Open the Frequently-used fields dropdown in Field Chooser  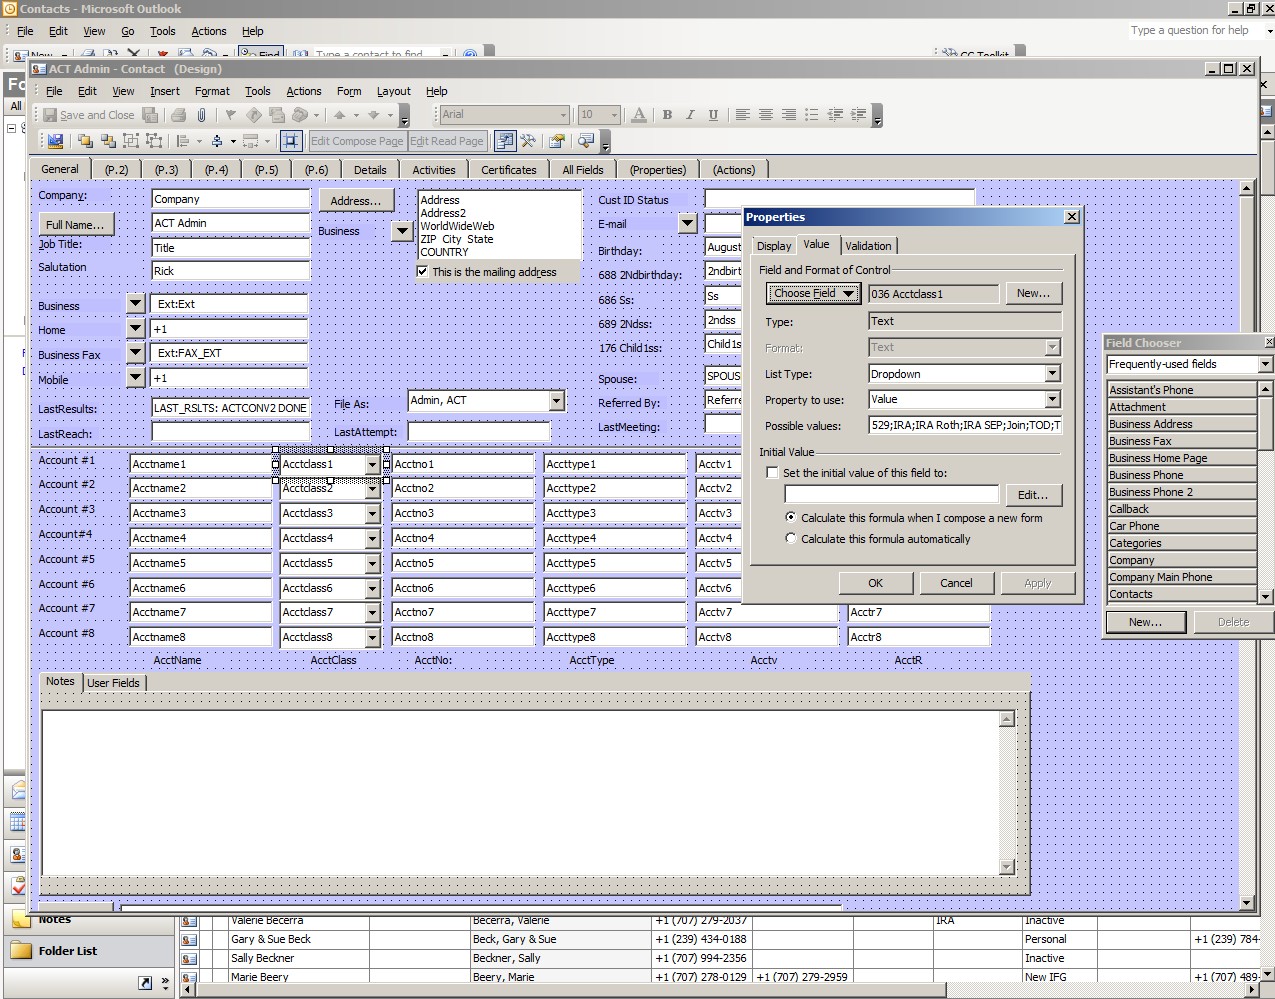point(1265,364)
